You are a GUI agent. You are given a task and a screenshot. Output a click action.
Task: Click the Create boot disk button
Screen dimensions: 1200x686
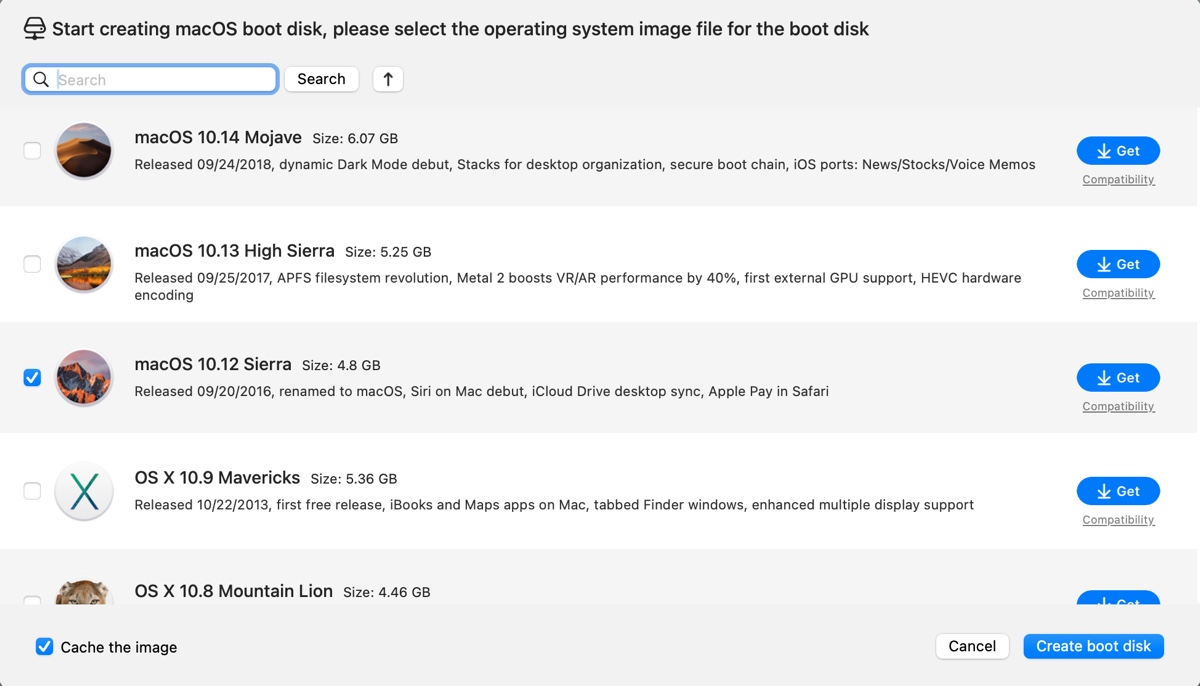1093,646
